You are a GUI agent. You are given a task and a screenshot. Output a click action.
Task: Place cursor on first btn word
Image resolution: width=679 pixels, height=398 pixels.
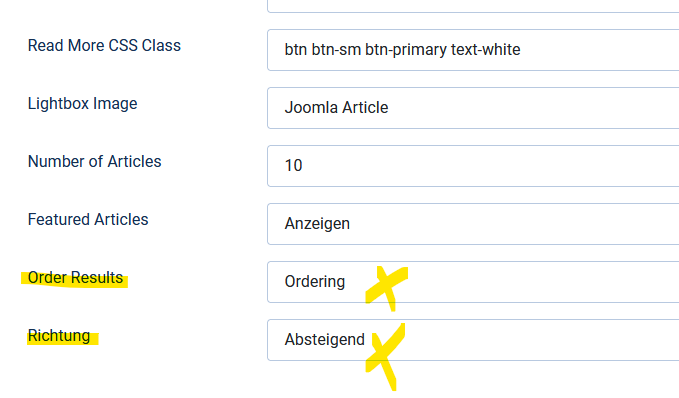296,50
